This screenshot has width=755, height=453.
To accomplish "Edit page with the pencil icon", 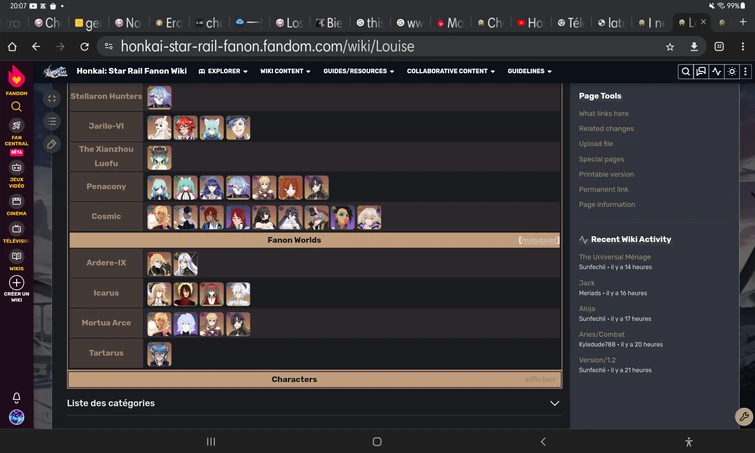I will click(x=52, y=144).
